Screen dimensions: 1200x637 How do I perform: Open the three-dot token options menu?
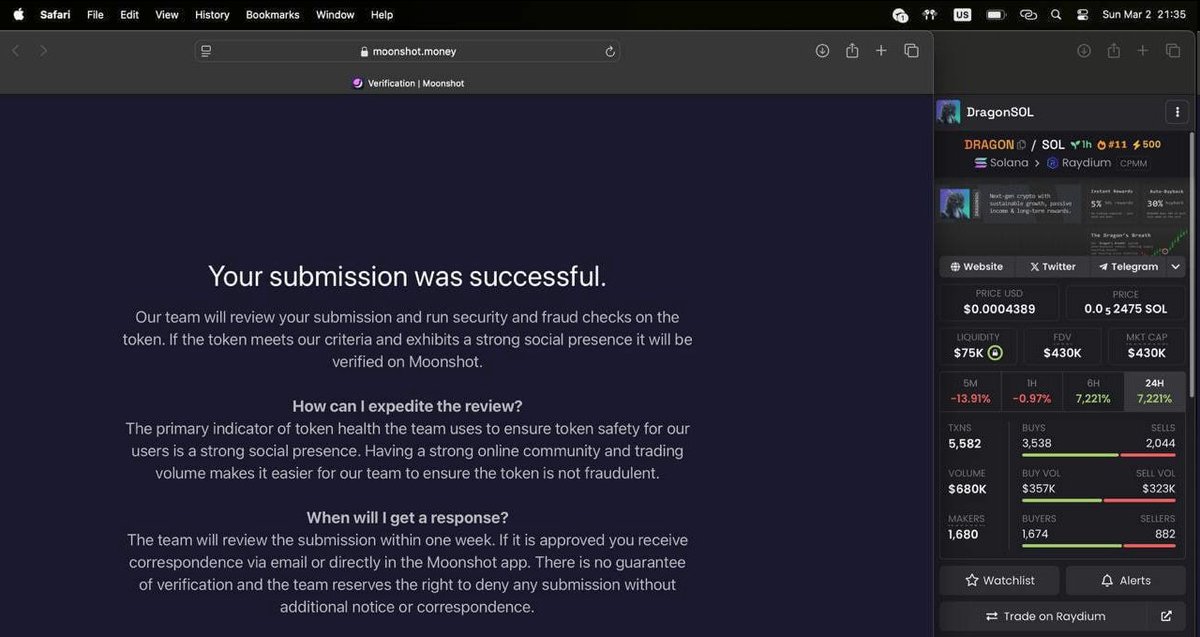click(1177, 111)
